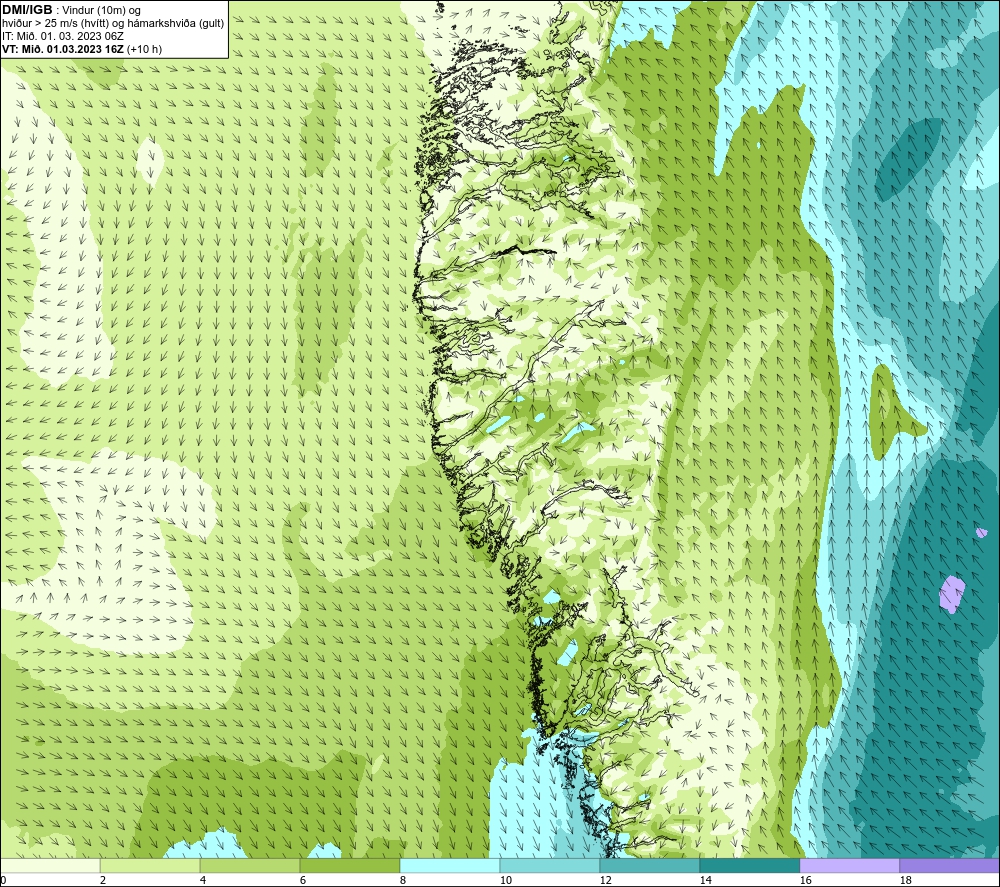The height and width of the screenshot is (887, 1000).
Task: Click the "DMI/IGB" title text
Action: [x=27, y=10]
